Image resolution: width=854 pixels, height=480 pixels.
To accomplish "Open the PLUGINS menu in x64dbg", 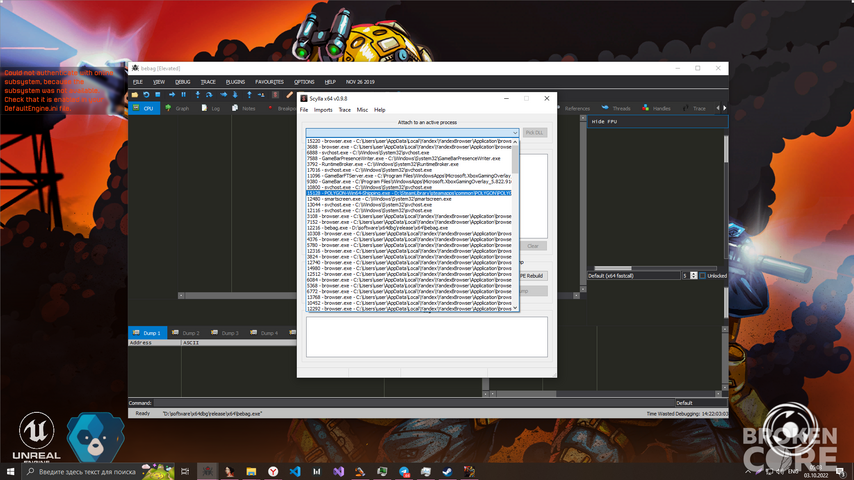I will tap(235, 82).
